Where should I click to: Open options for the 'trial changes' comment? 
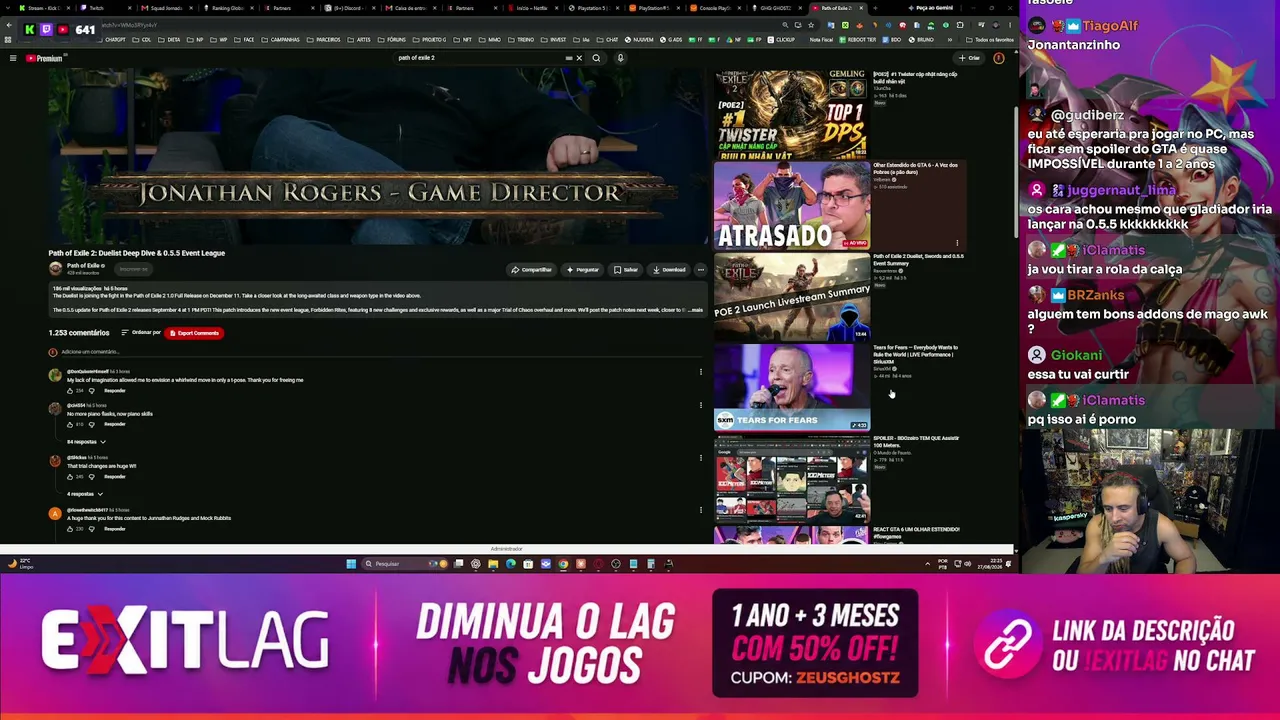click(x=700, y=458)
